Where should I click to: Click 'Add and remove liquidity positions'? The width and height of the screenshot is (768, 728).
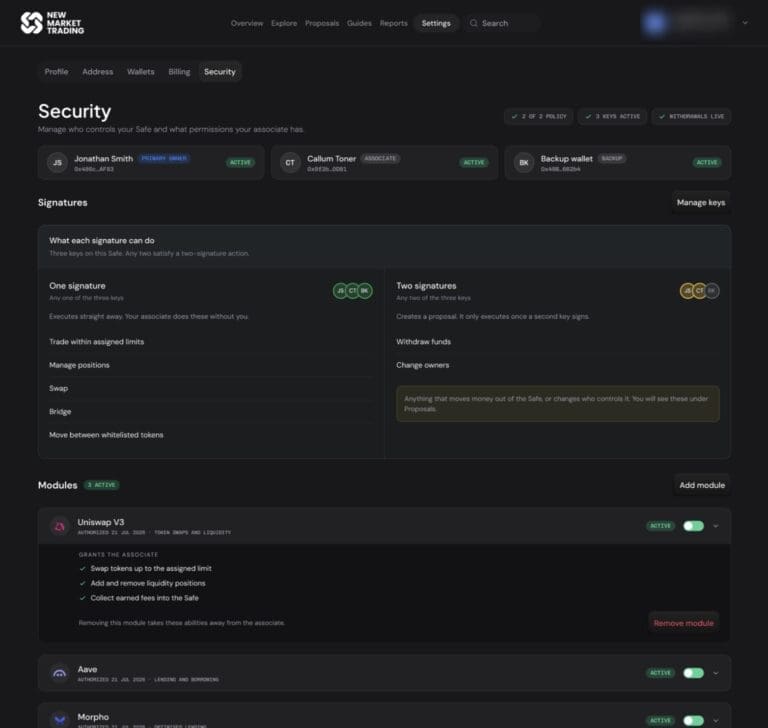148,583
